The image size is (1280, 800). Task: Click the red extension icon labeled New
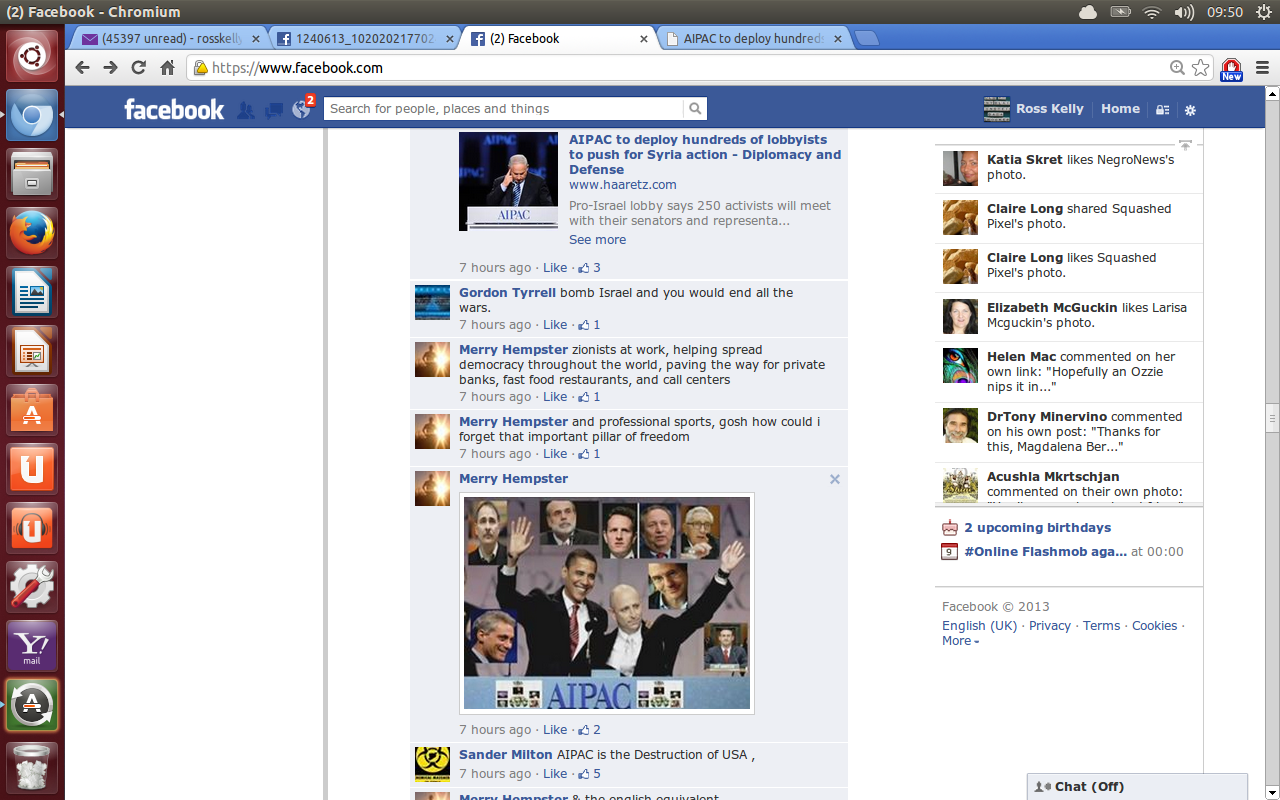click(x=1232, y=69)
